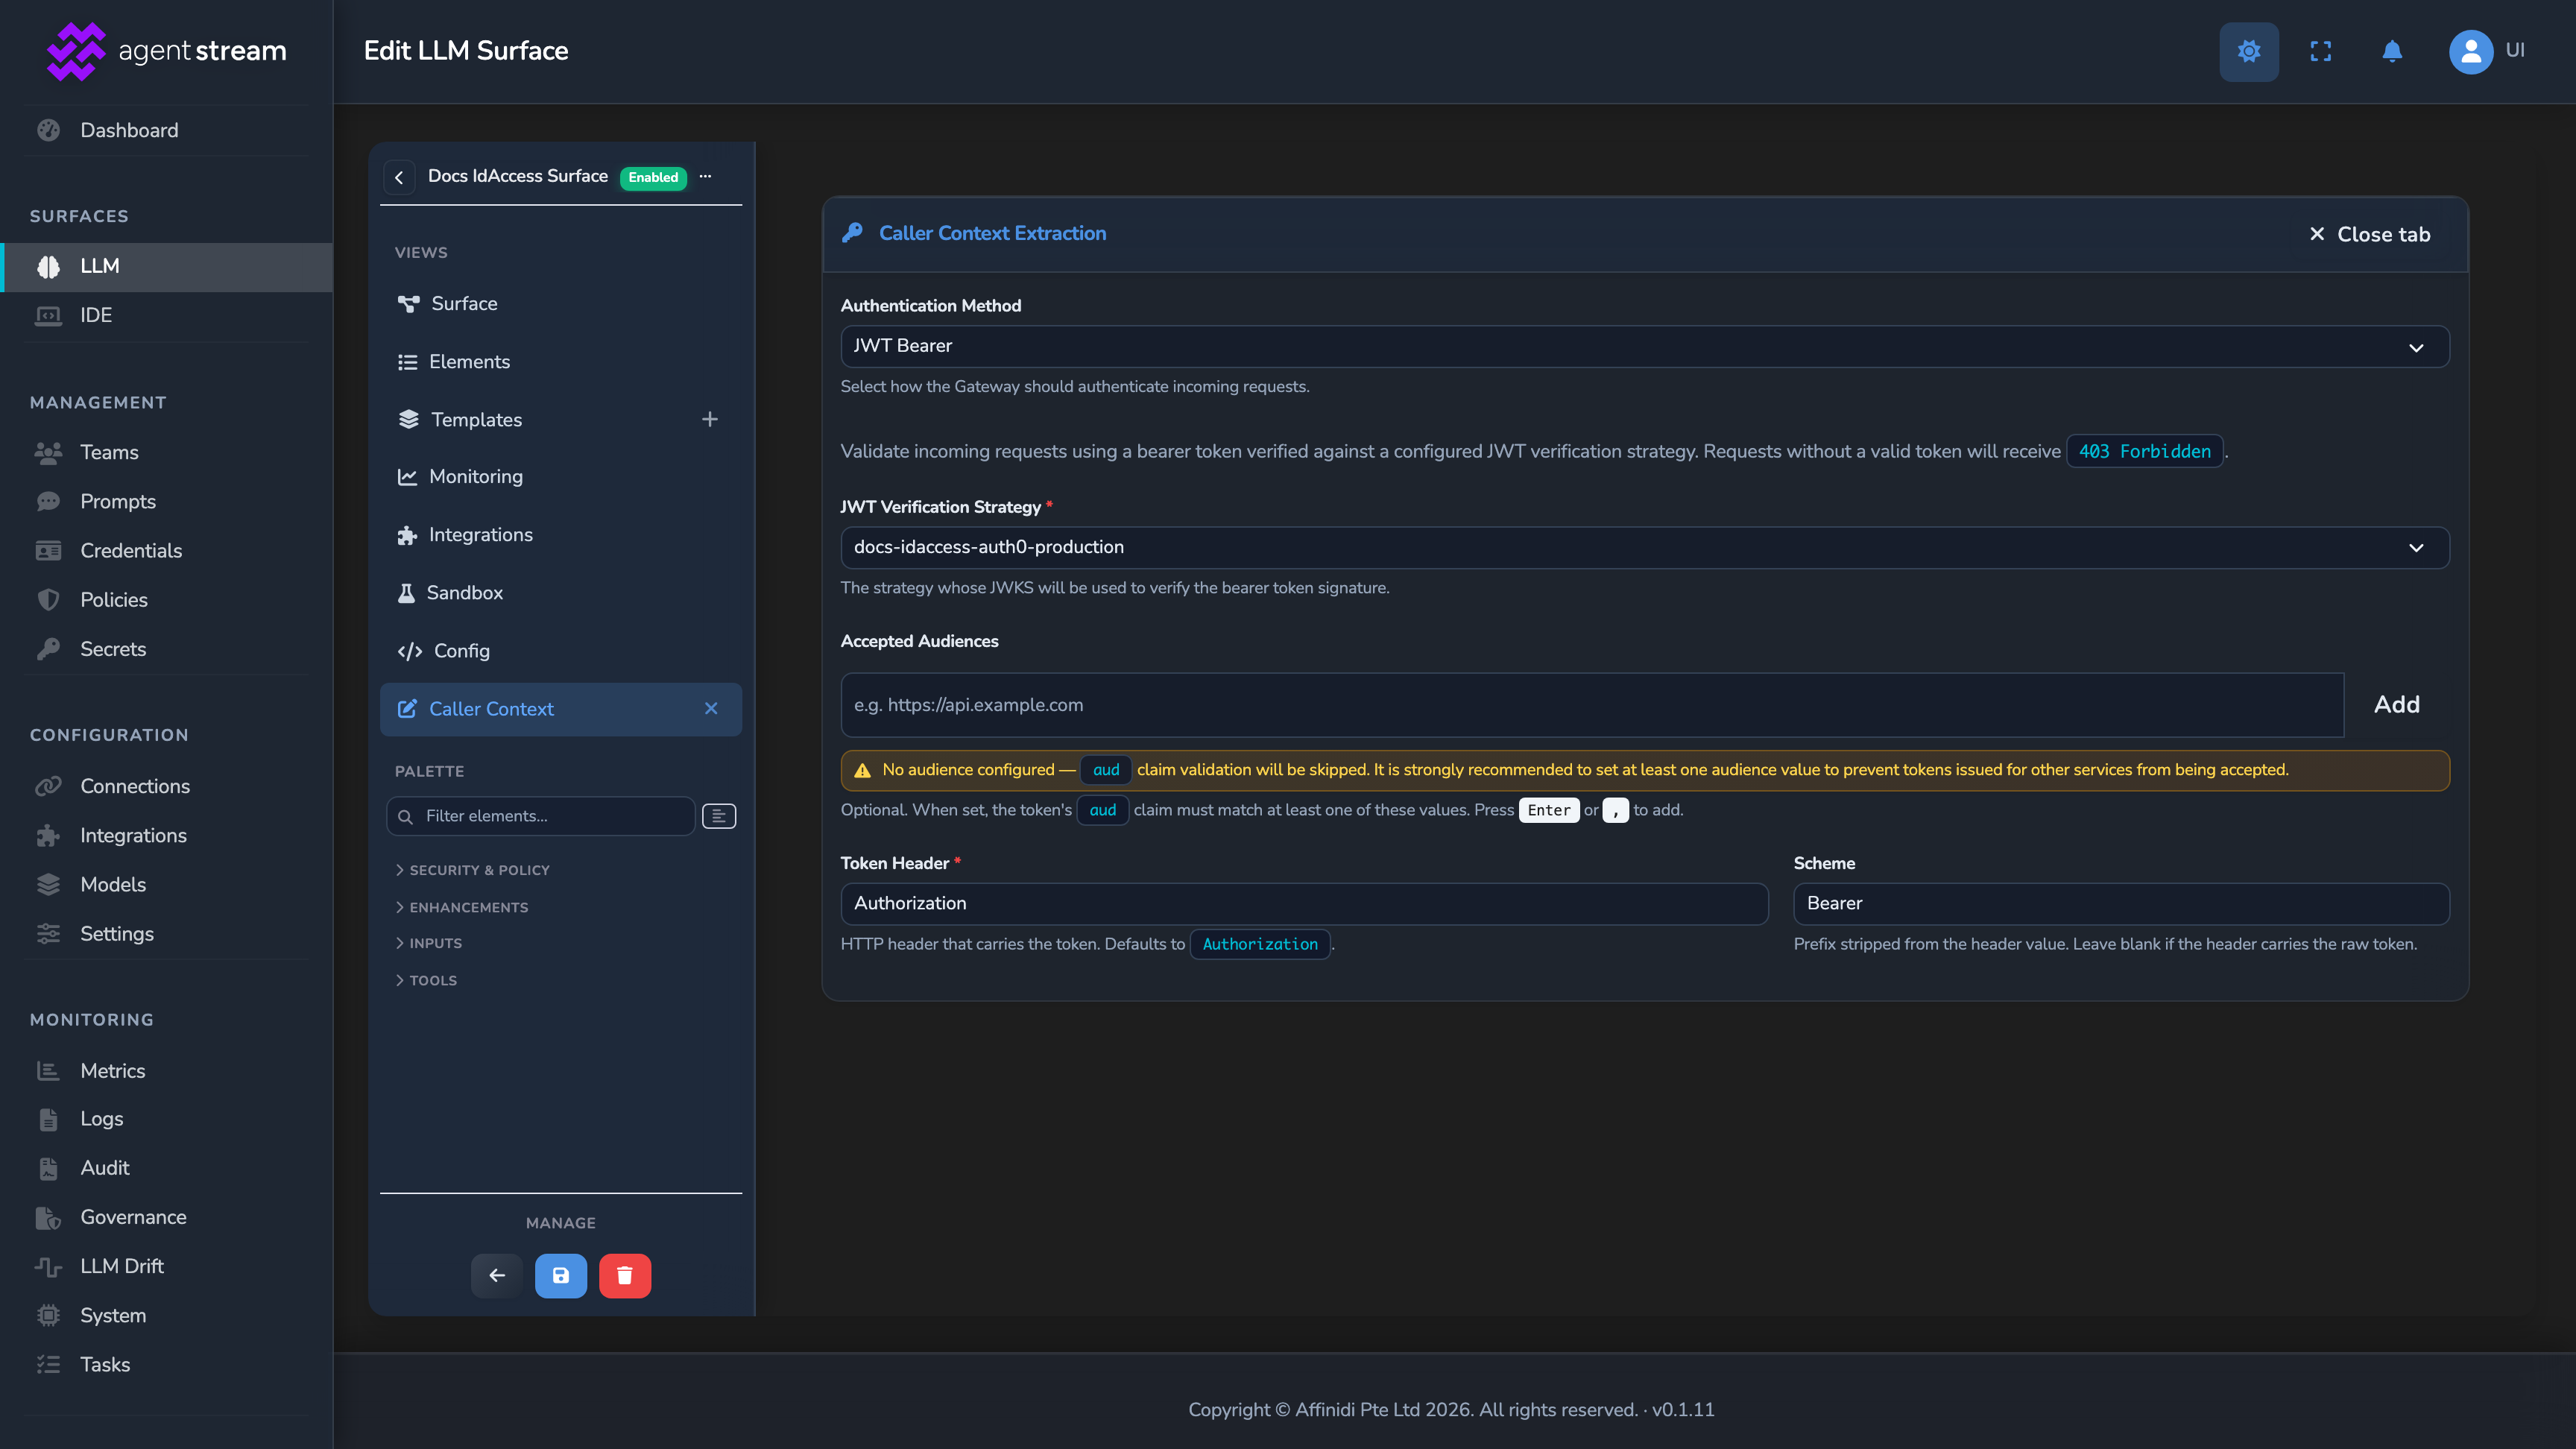Click the back arrow button under Manage

click(x=496, y=1275)
